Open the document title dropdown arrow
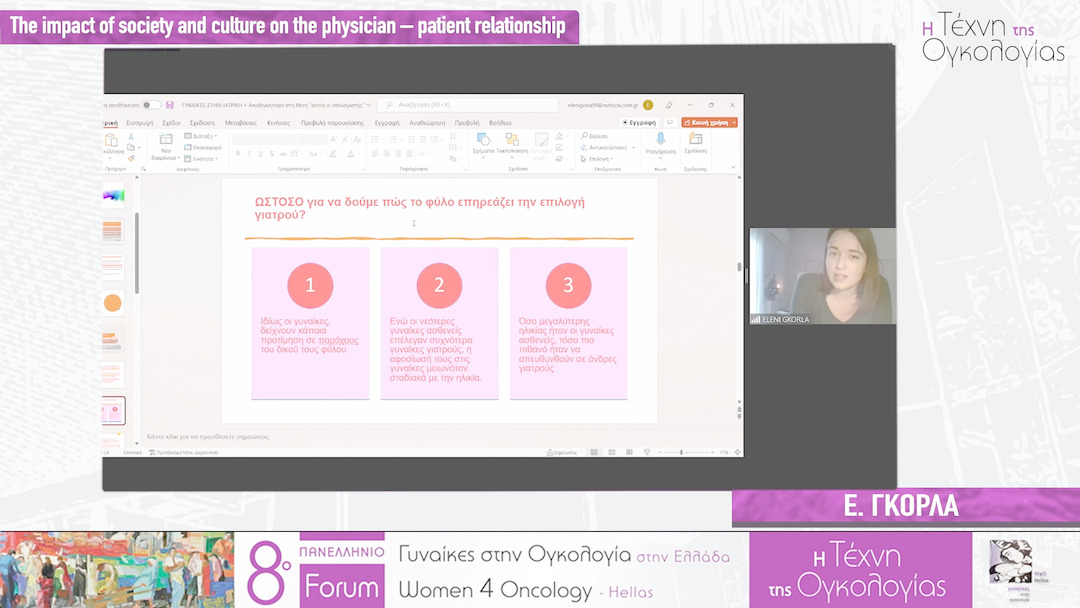 [369, 105]
